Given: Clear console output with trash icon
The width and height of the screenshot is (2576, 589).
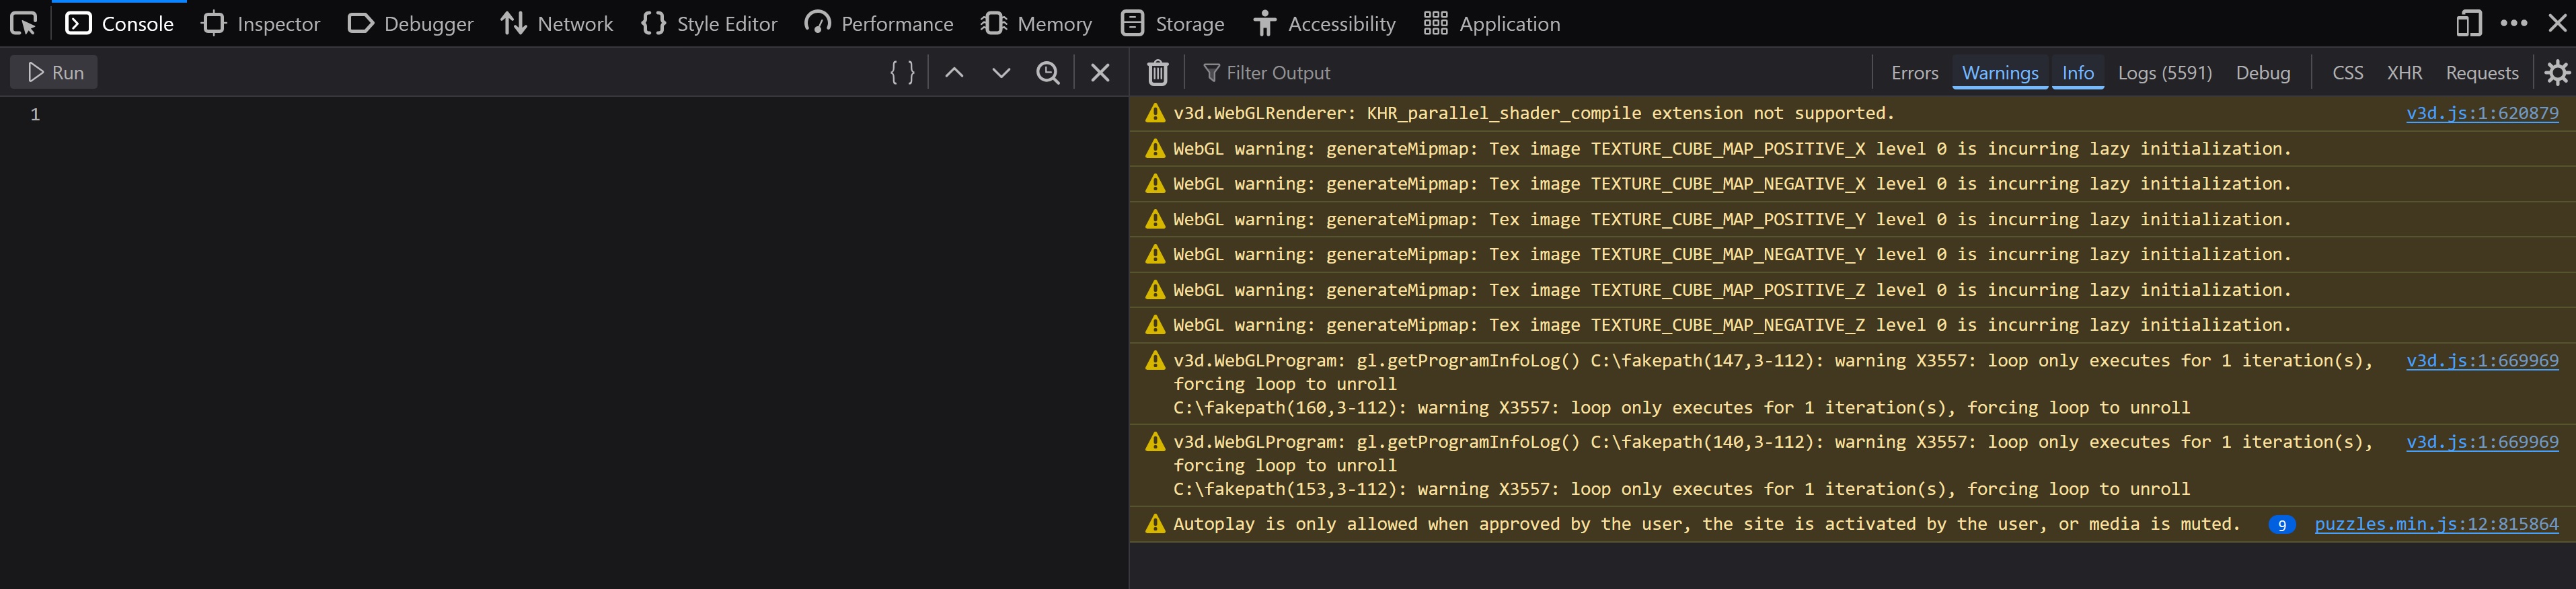Looking at the screenshot, I should point(1158,72).
